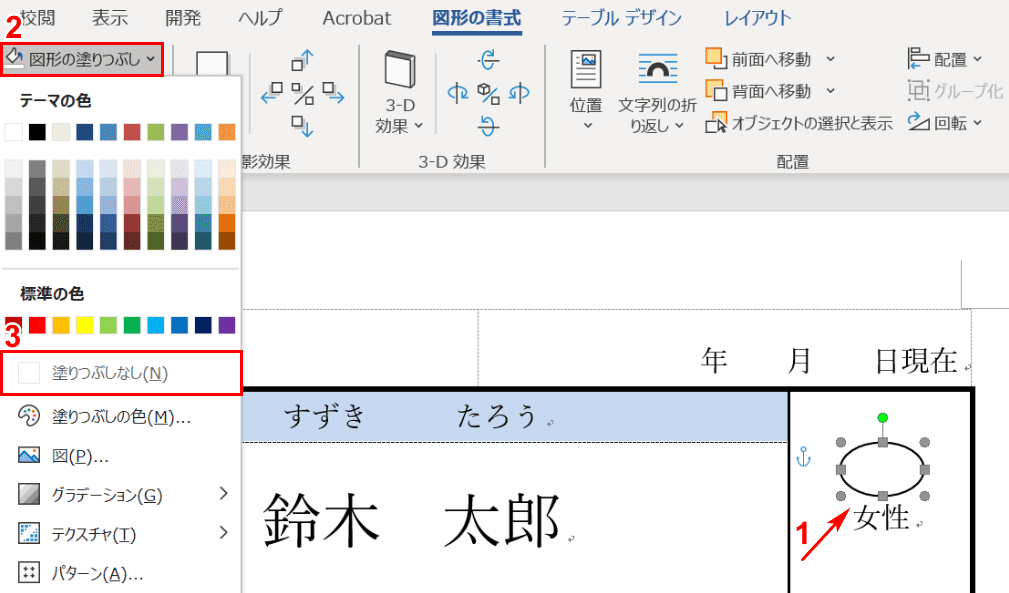Screen dimensions: 1009x593
Task: Click the 日現在 text
Action: pyautogui.click(x=917, y=361)
